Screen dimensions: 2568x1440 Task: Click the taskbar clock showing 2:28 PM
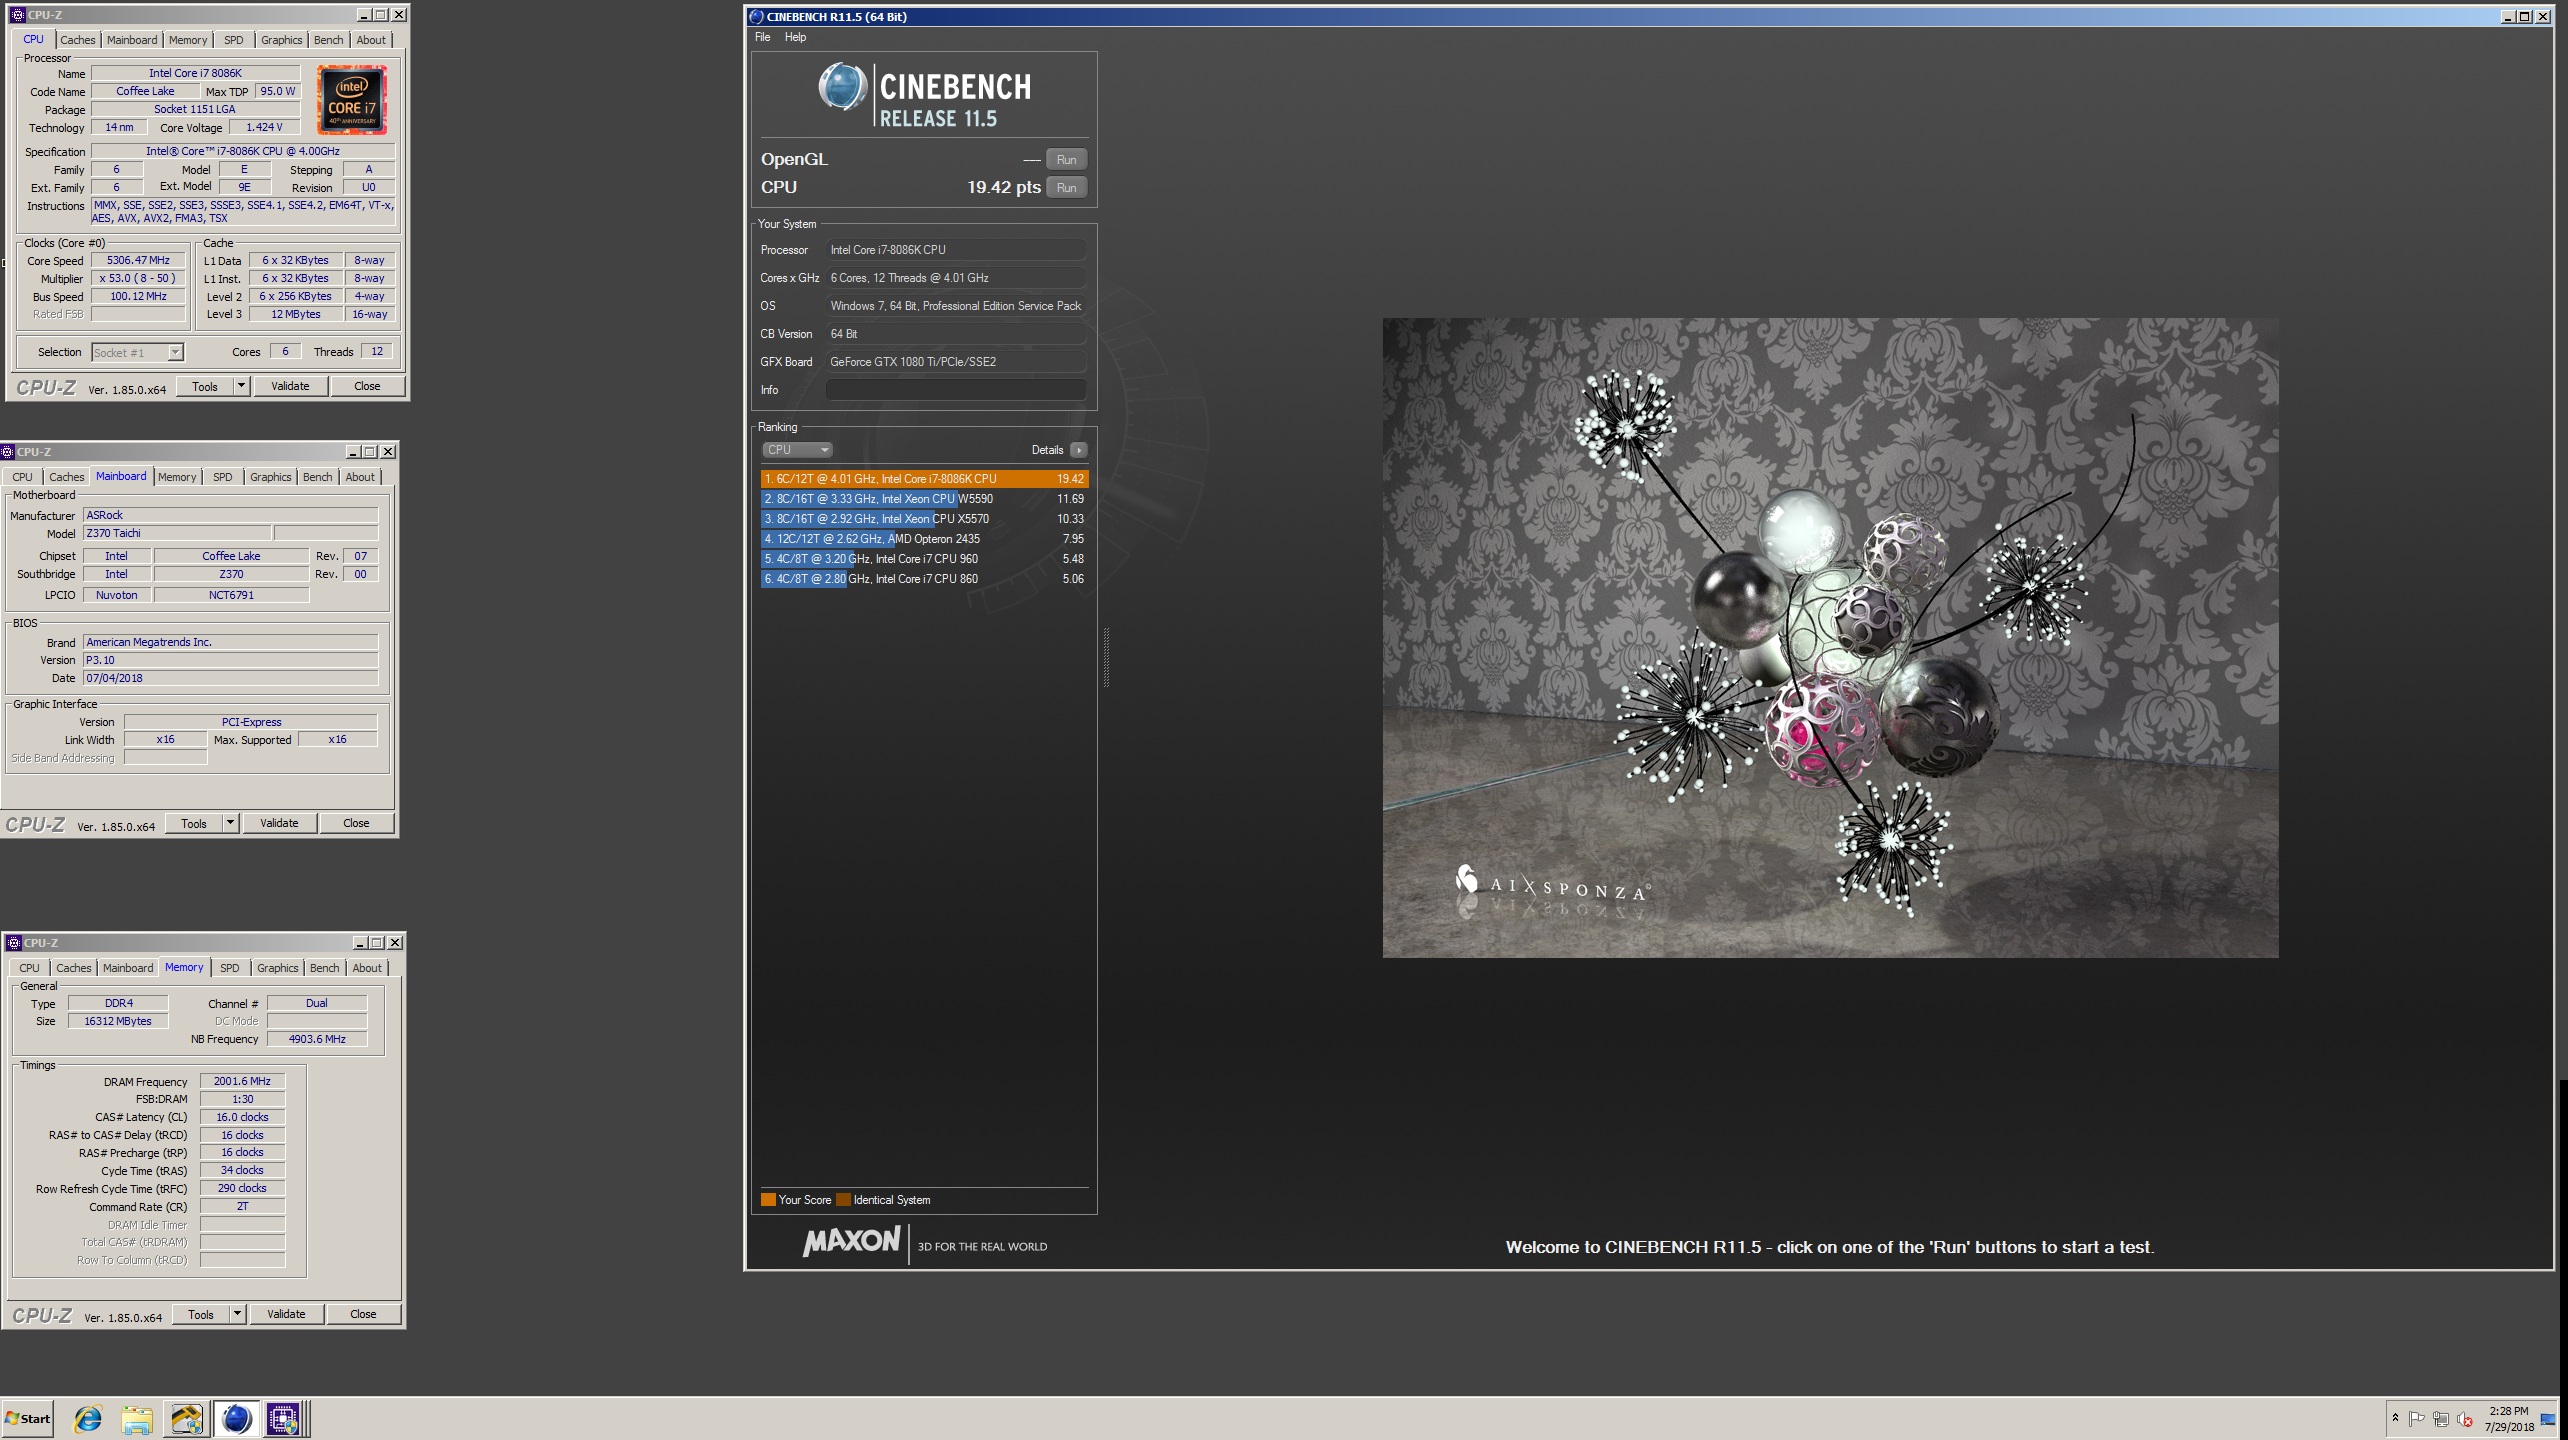tap(2508, 1419)
